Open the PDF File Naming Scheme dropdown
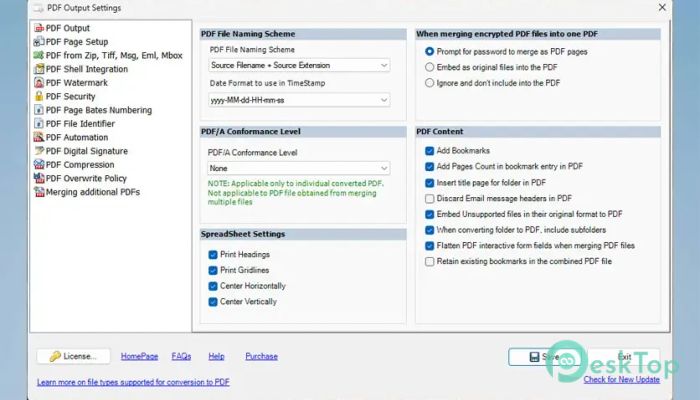The width and height of the screenshot is (700, 400). click(x=299, y=65)
